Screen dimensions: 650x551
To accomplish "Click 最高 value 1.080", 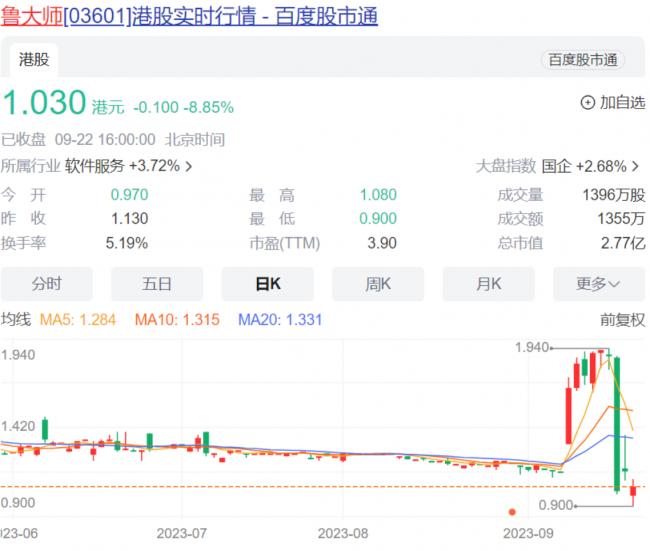I will [x=378, y=195].
